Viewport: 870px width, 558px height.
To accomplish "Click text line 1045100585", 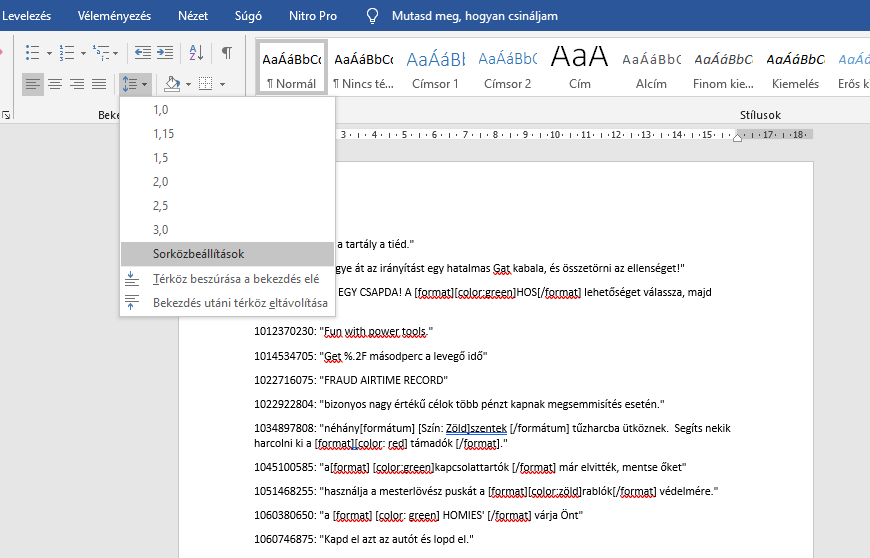I will click(x=471, y=467).
